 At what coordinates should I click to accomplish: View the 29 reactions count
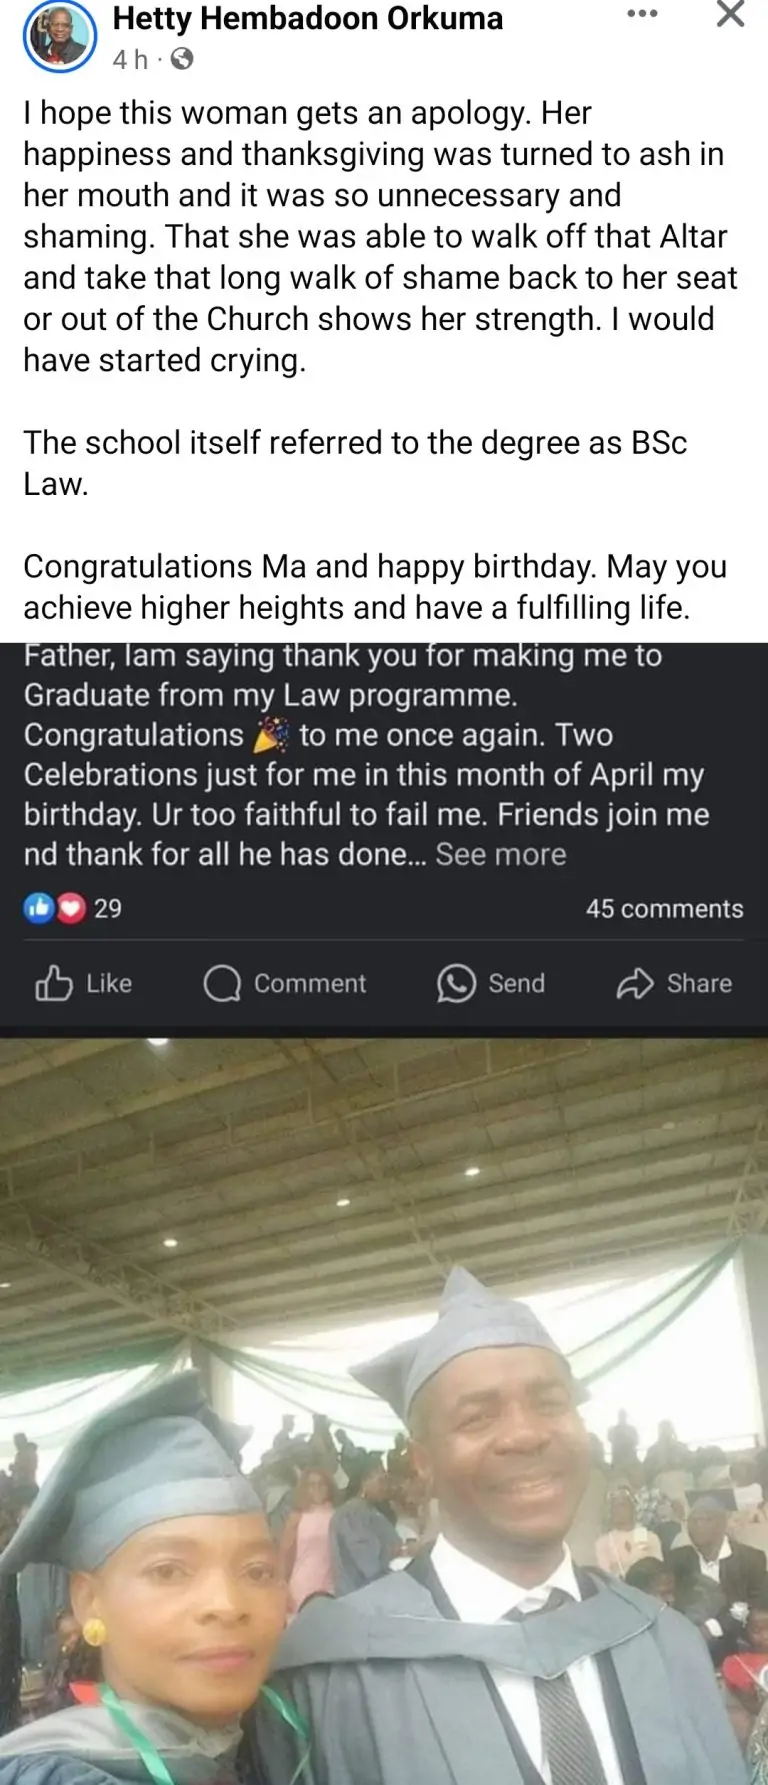(x=108, y=908)
